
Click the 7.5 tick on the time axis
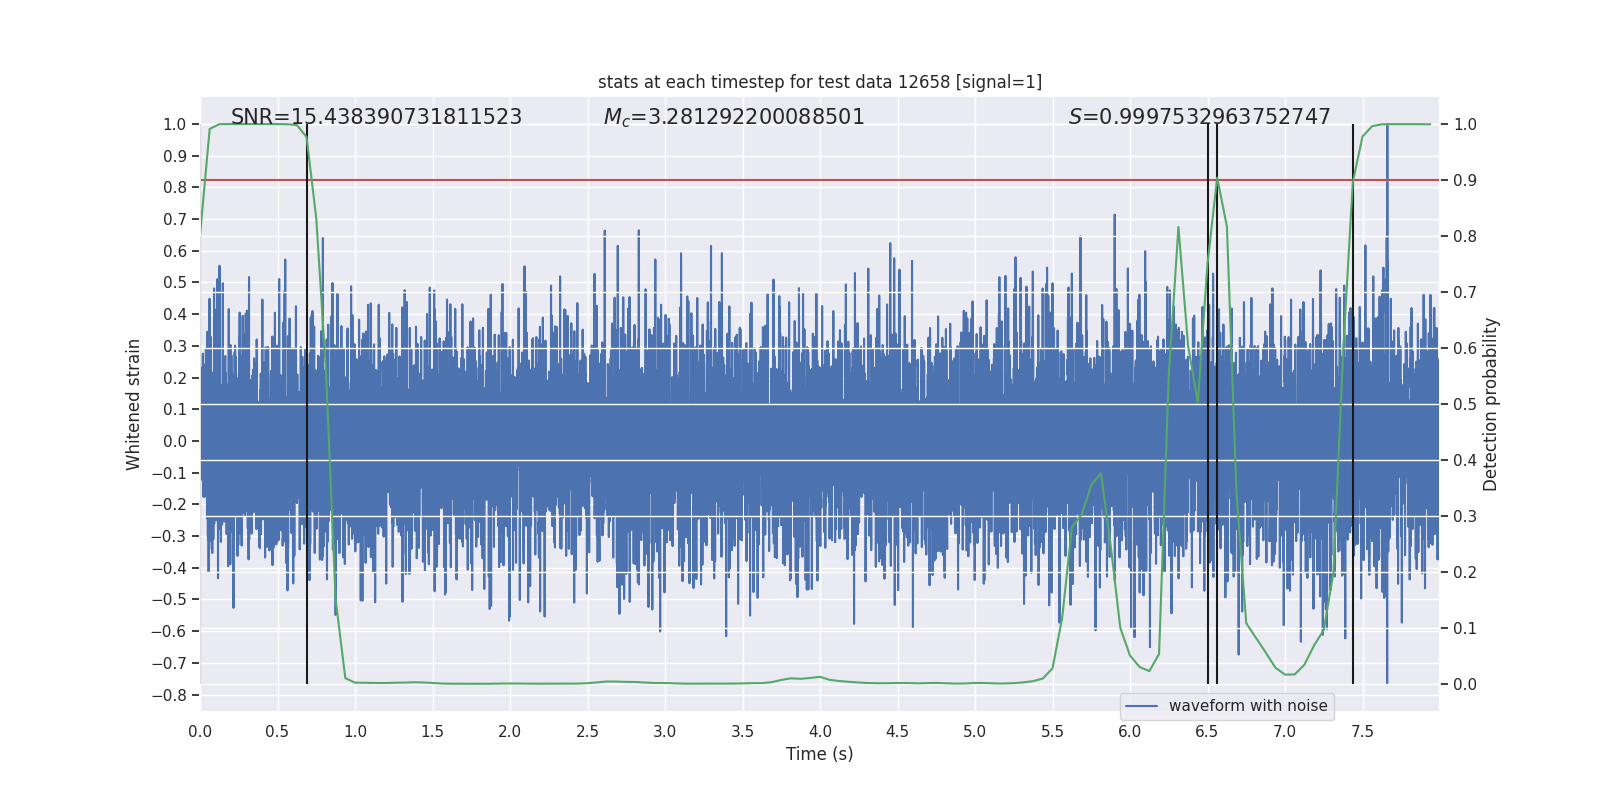[x=1362, y=731]
